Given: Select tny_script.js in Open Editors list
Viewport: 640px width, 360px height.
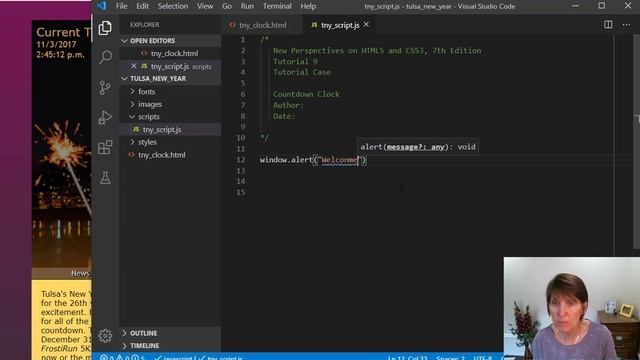Looking at the screenshot, I should click(x=170, y=66).
